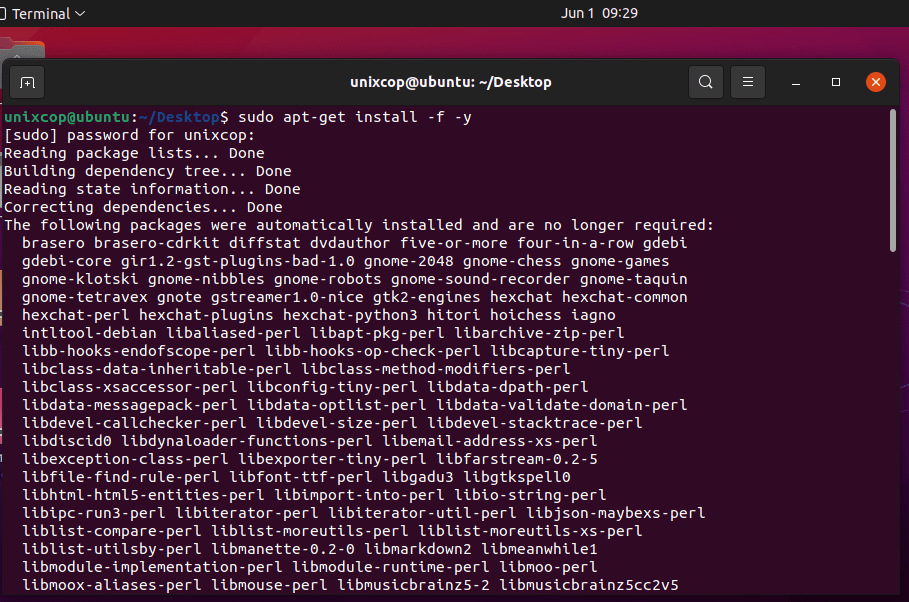Click the green unixcop@ubuntu prompt text

pyautogui.click(x=67, y=117)
